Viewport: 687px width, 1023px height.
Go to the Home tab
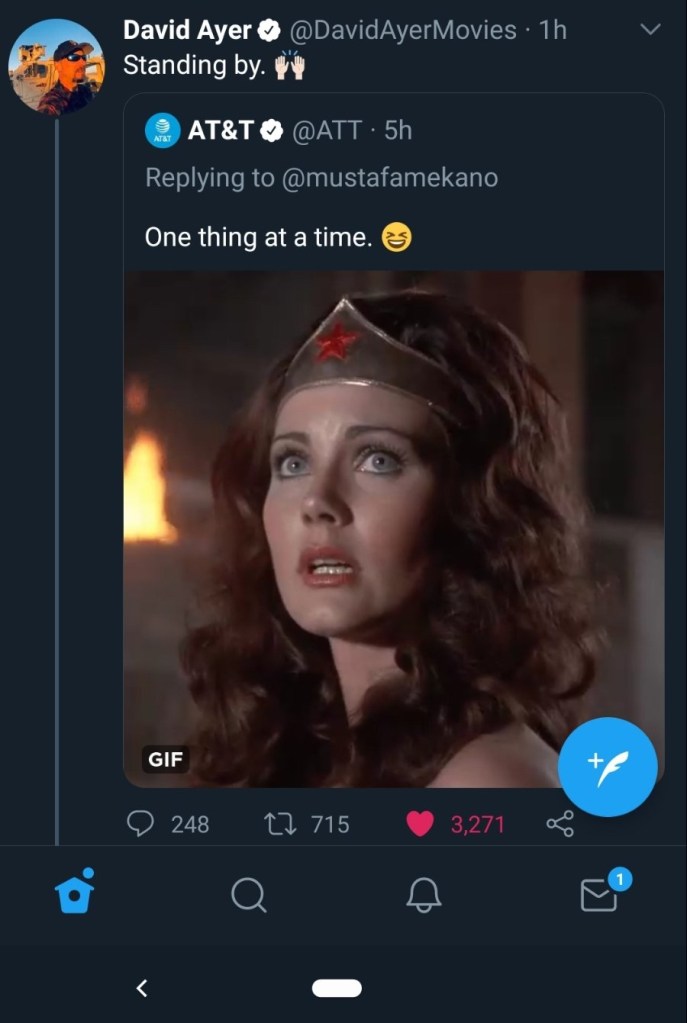tap(75, 892)
